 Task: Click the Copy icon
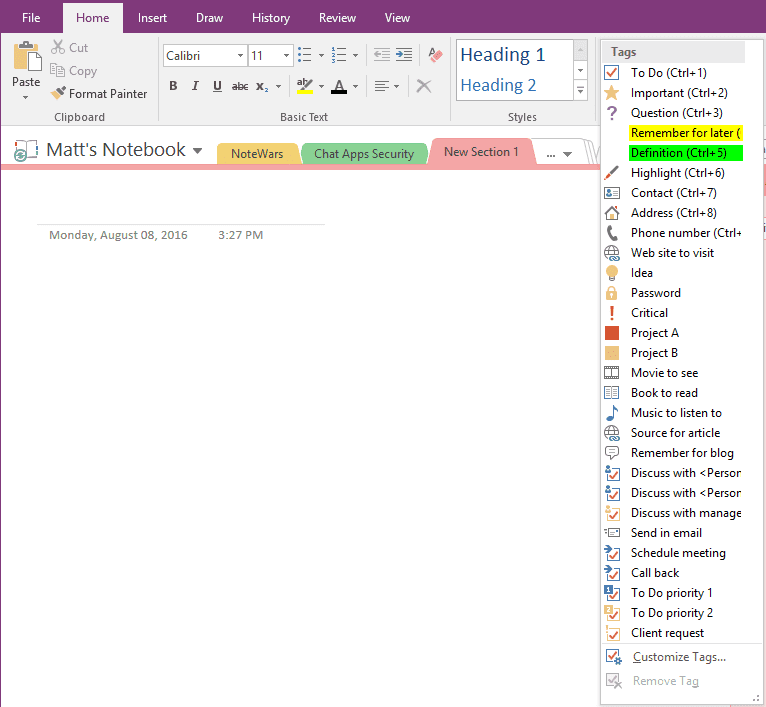point(57,70)
